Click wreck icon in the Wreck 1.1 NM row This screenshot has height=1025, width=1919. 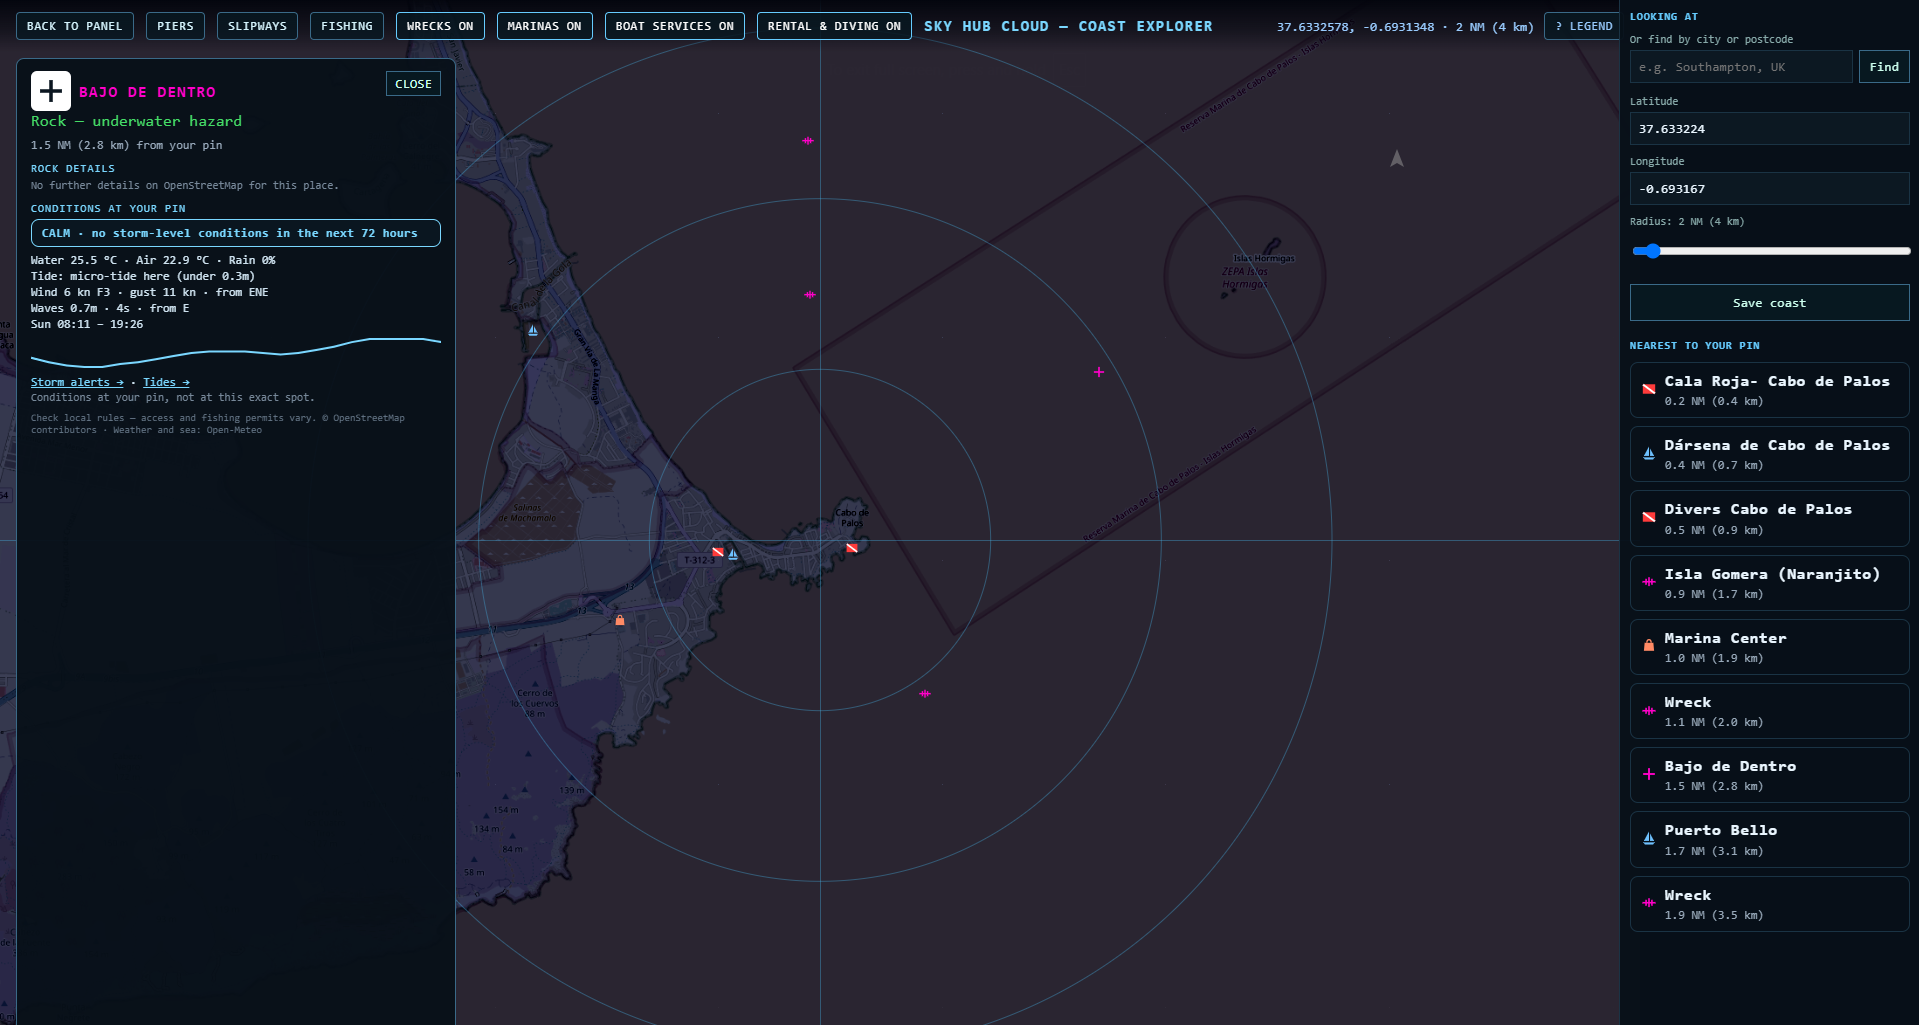pyautogui.click(x=1649, y=711)
